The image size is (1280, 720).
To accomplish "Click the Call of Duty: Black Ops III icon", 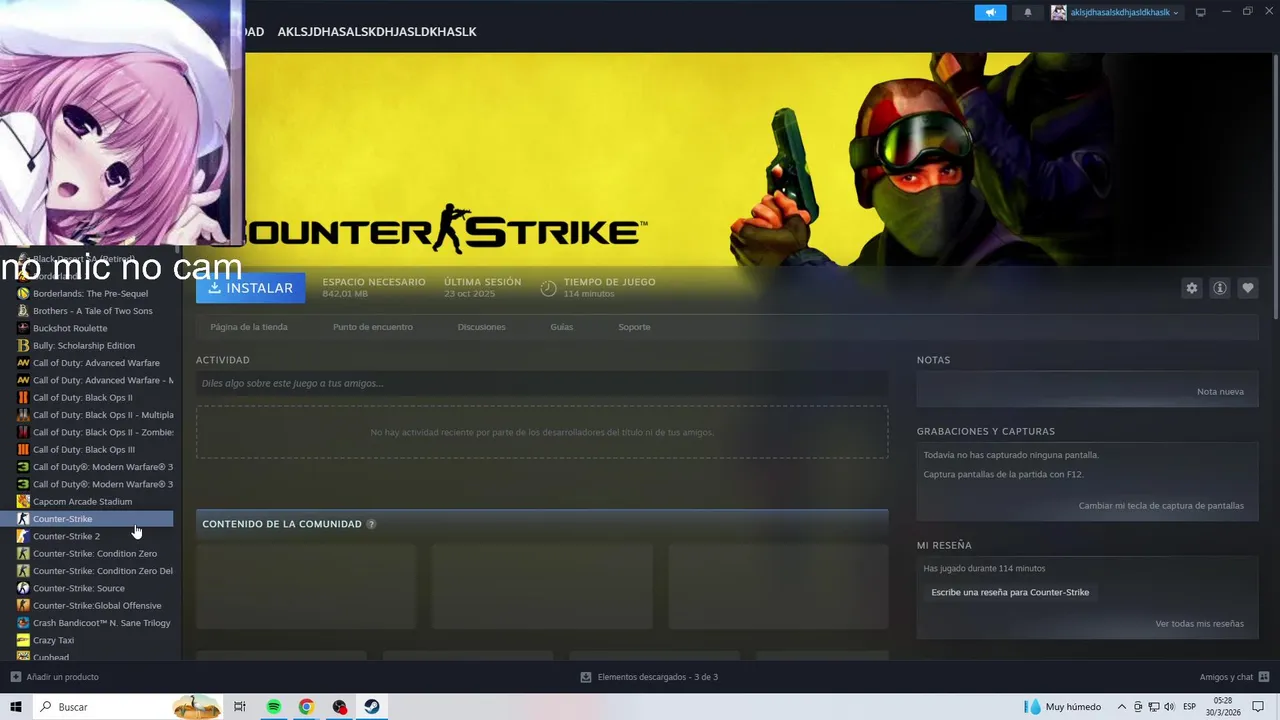I will 23,450.
